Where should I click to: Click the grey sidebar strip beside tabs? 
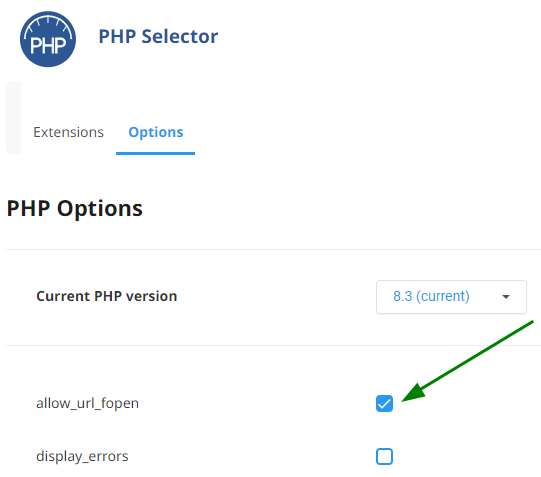[13, 118]
